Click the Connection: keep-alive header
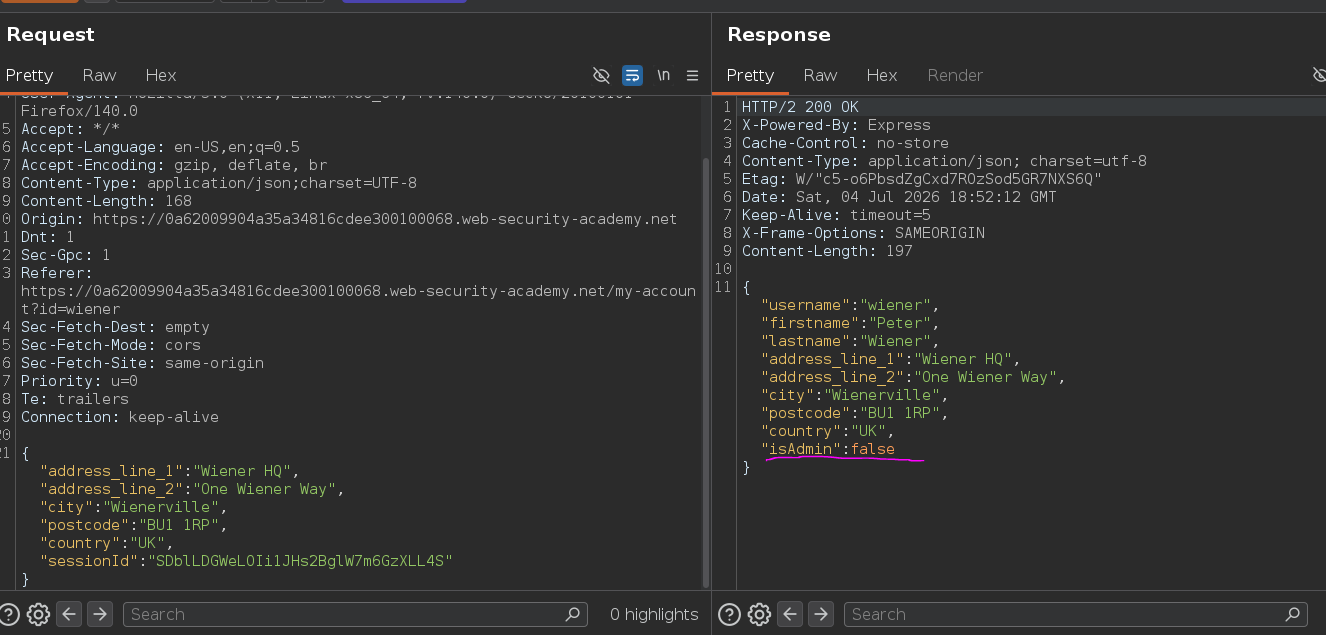 coord(120,417)
